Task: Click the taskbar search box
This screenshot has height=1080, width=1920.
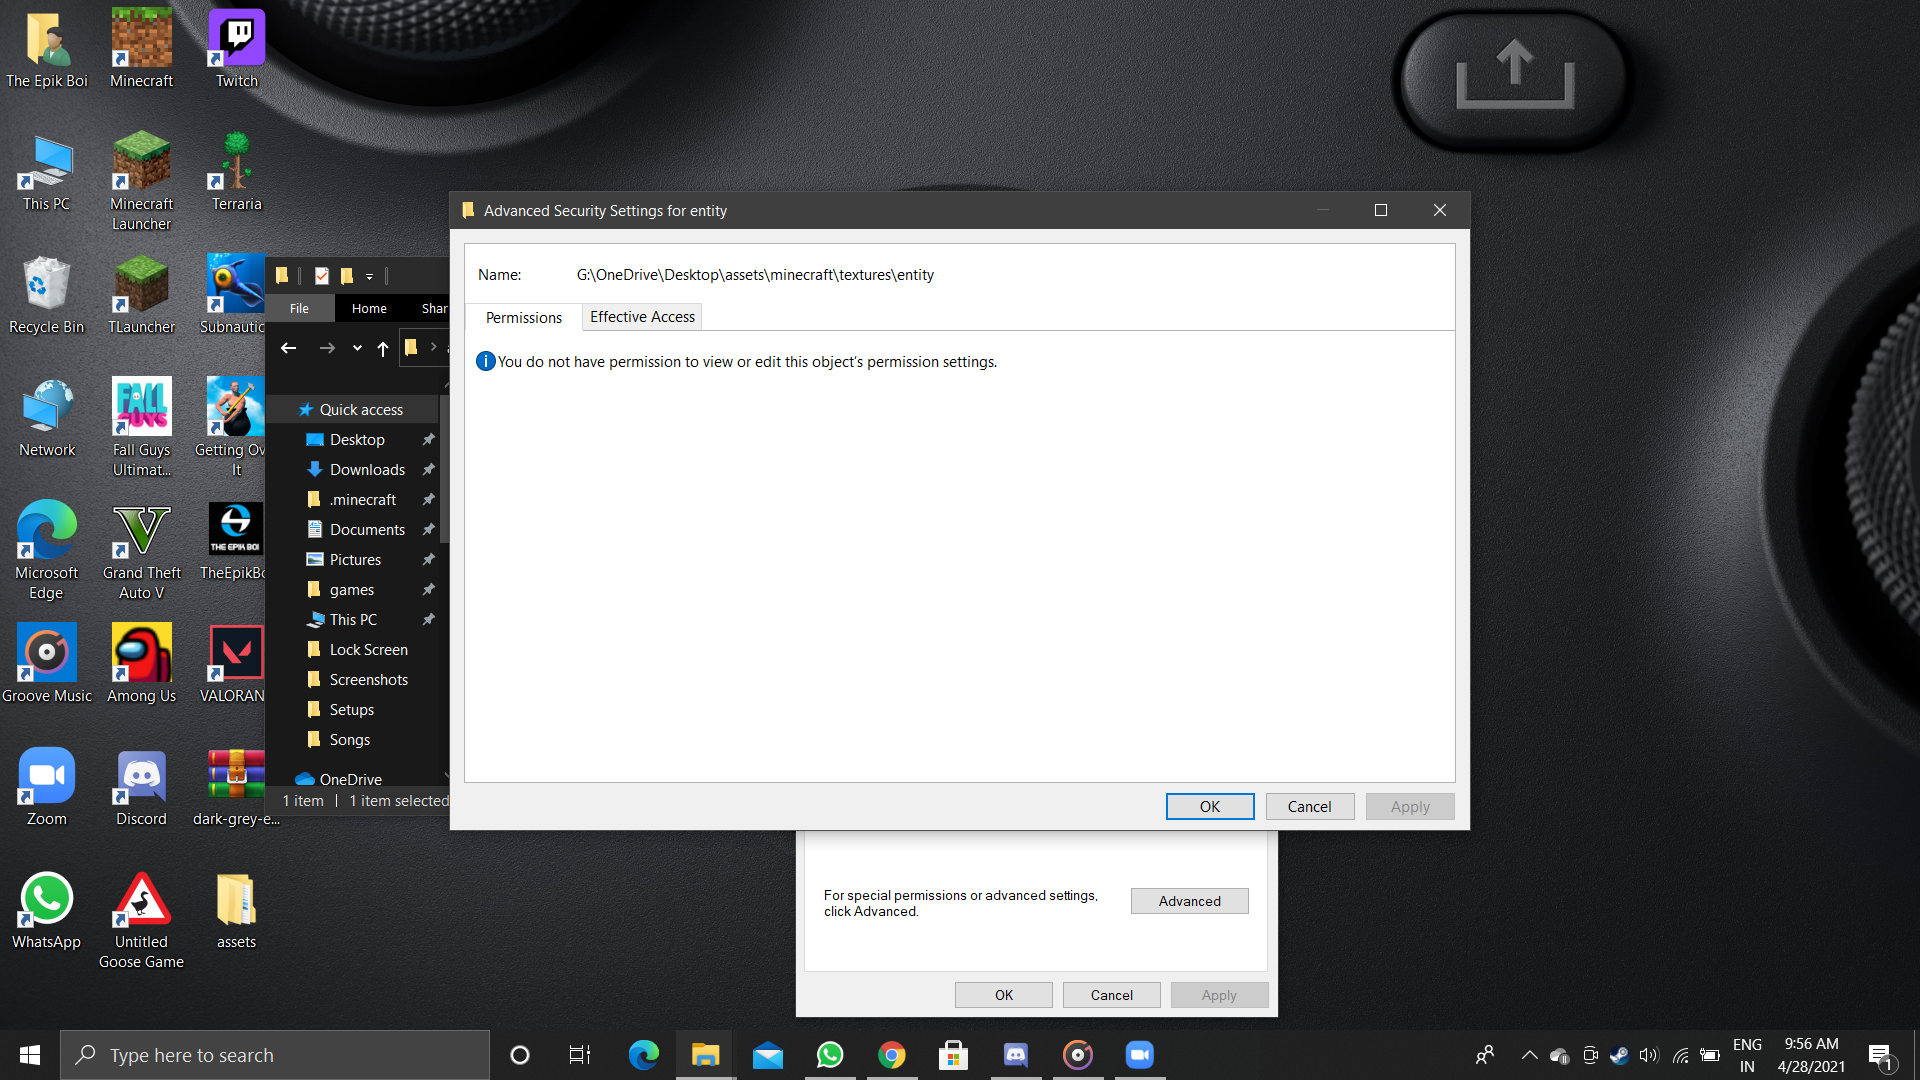Action: coord(275,1055)
